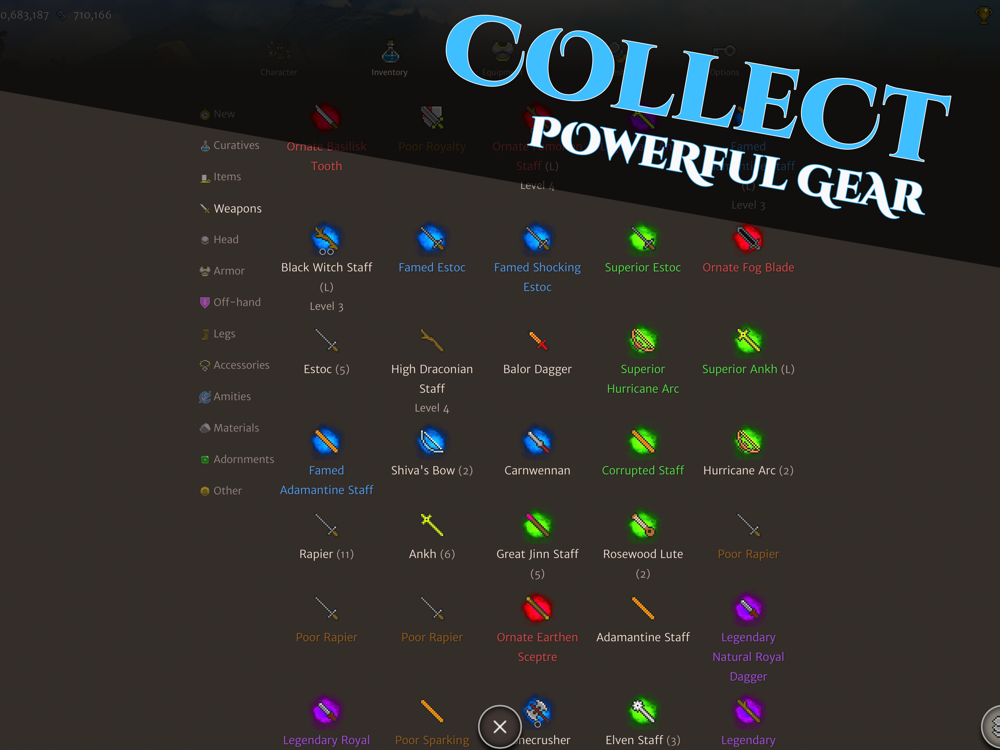Viewport: 1000px width, 750px height.
Task: Switch to Off-hand category
Action: click(x=230, y=302)
